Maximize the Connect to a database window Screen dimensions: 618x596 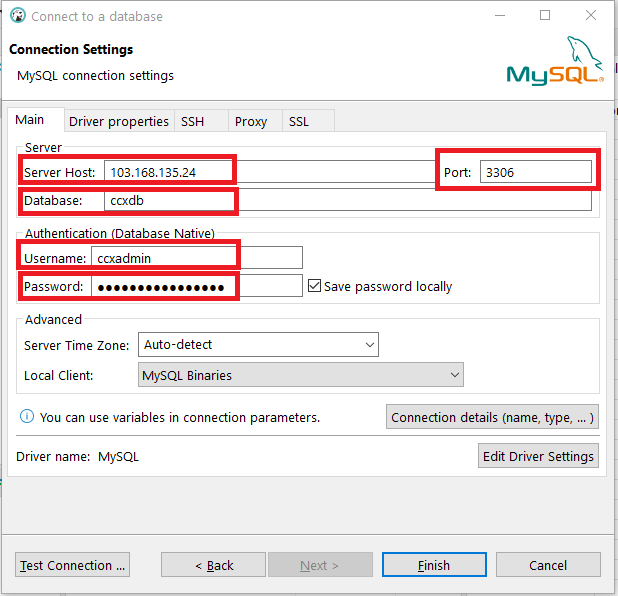(545, 16)
